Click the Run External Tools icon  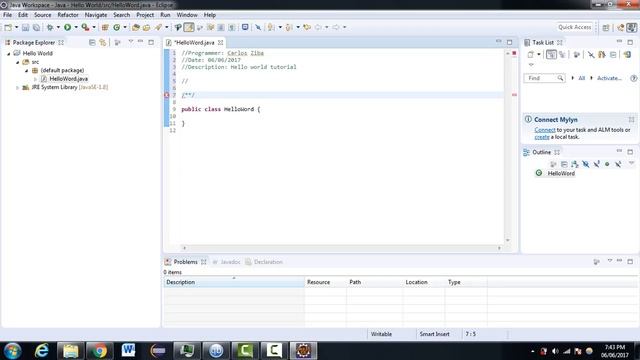85,27
